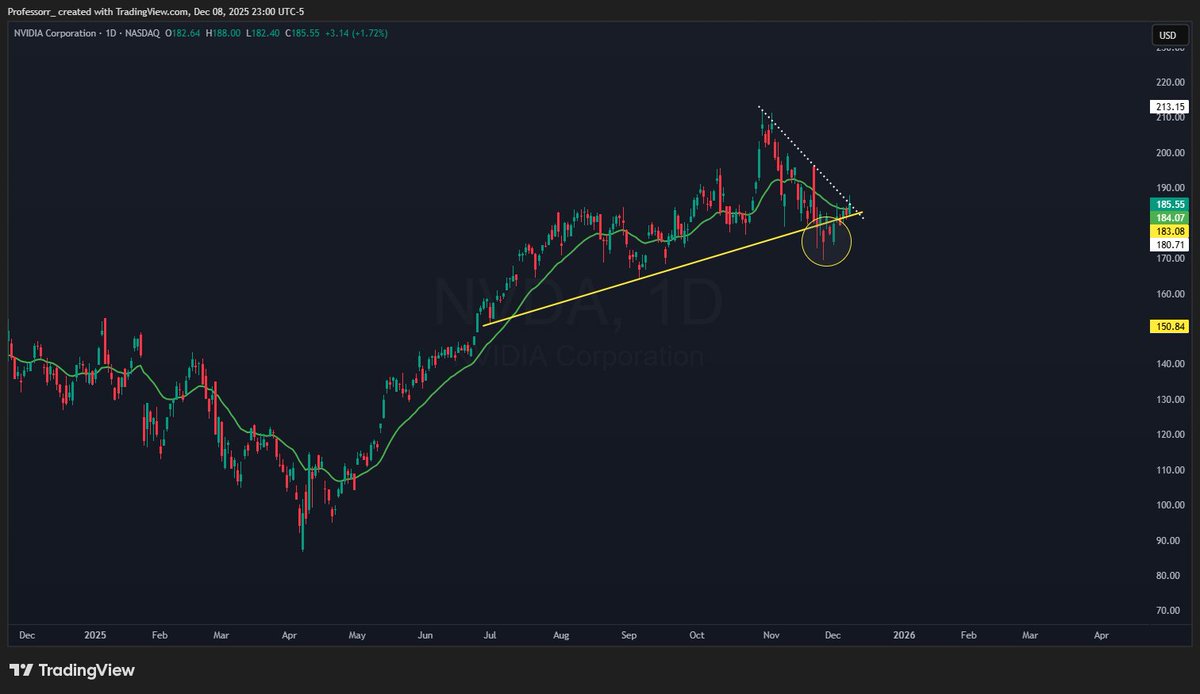
Task: Click the 190.00 price axis tick
Action: point(1169,188)
